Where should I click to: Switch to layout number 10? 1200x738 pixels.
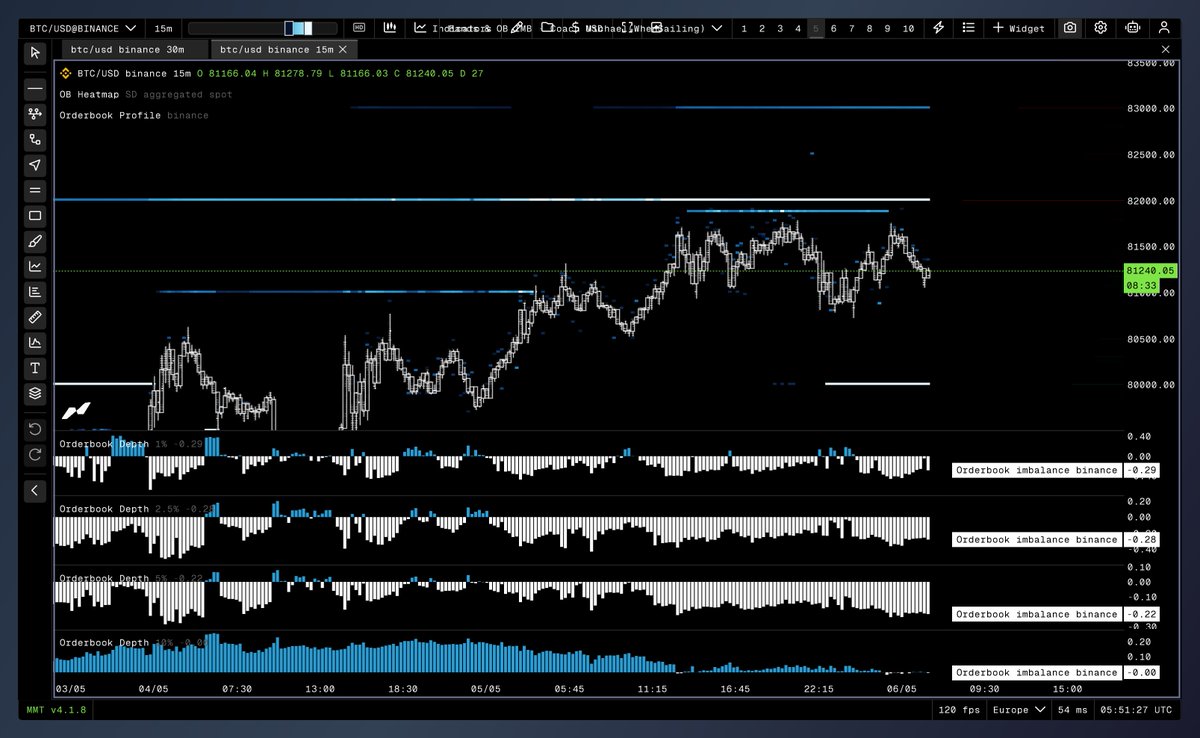pyautogui.click(x=908, y=28)
